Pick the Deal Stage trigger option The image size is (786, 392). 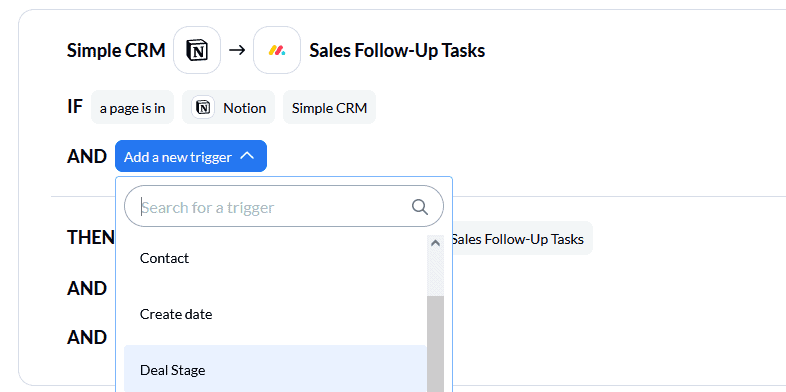(x=275, y=370)
